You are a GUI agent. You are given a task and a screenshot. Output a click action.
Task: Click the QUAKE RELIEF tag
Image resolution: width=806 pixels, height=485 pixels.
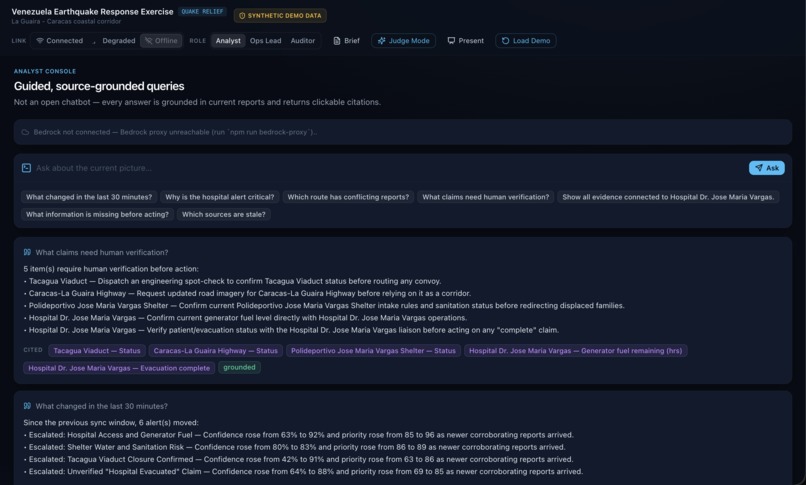[203, 11]
